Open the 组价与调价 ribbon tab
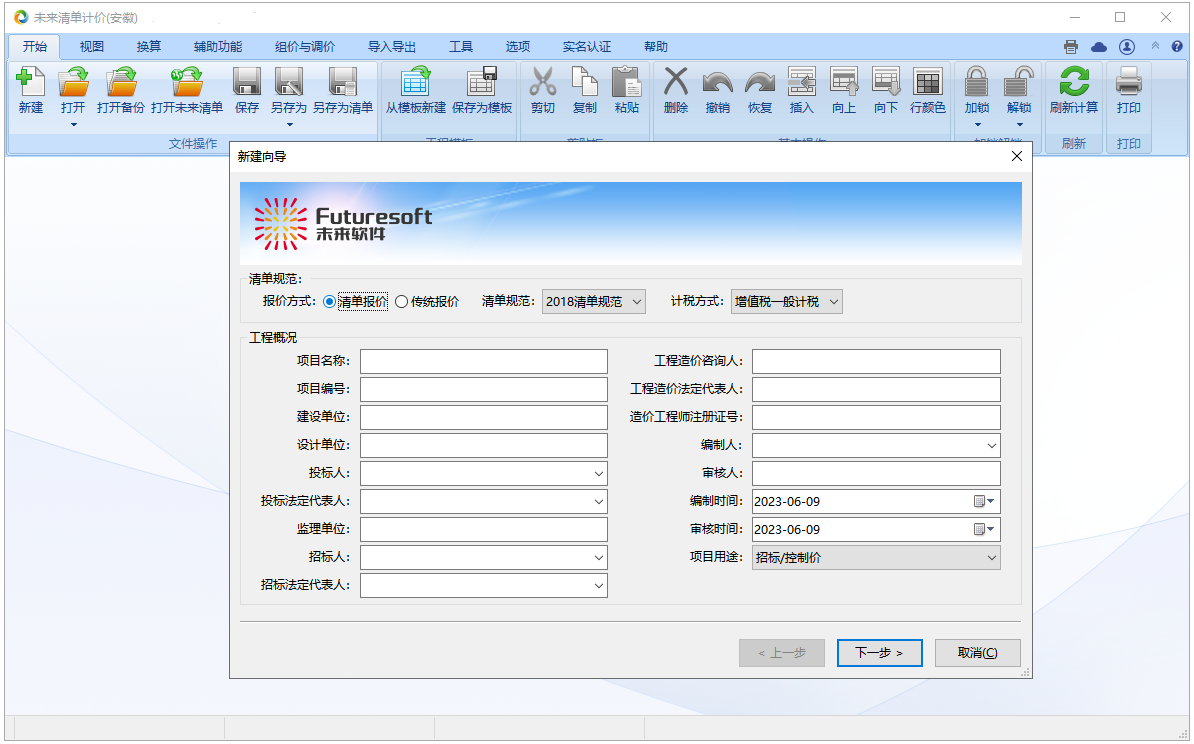Image resolution: width=1194 pixels, height=744 pixels. pos(305,46)
